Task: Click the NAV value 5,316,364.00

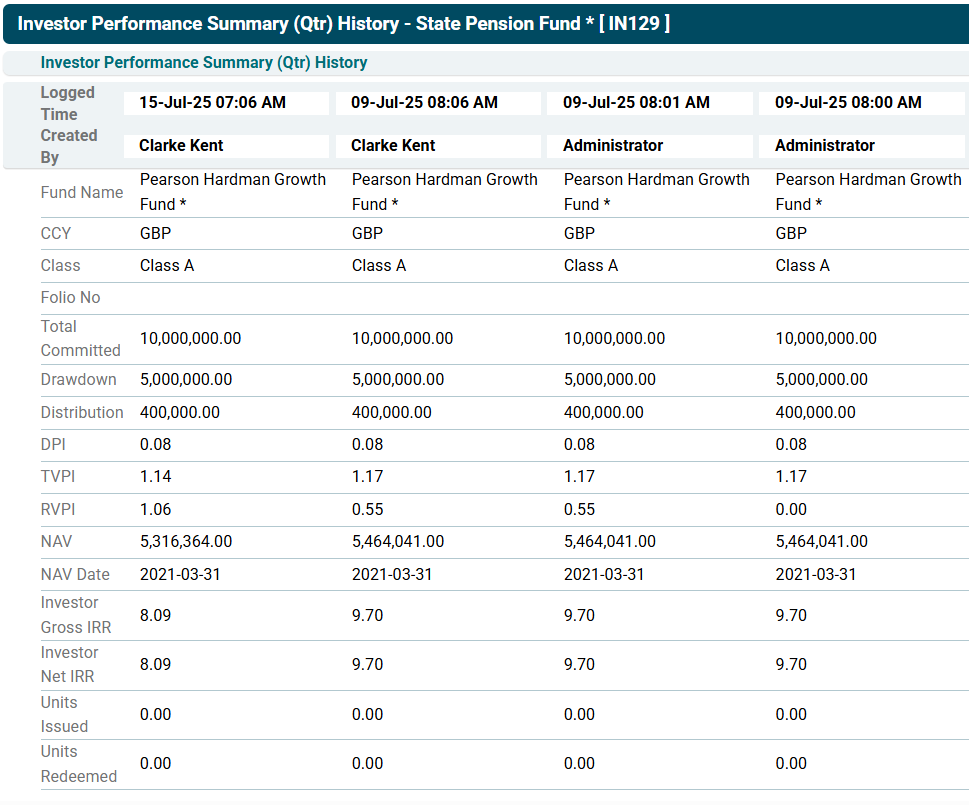Action: [186, 541]
